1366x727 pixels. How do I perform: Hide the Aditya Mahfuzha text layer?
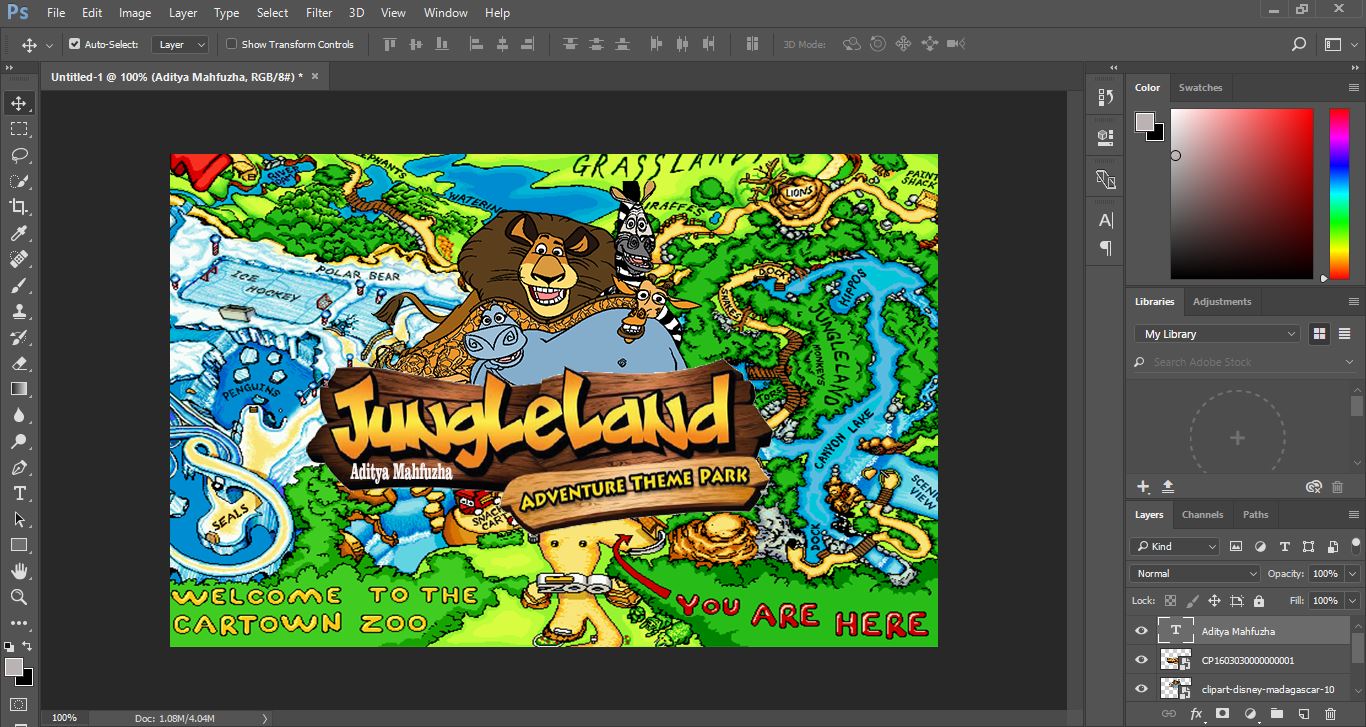[x=1141, y=631]
